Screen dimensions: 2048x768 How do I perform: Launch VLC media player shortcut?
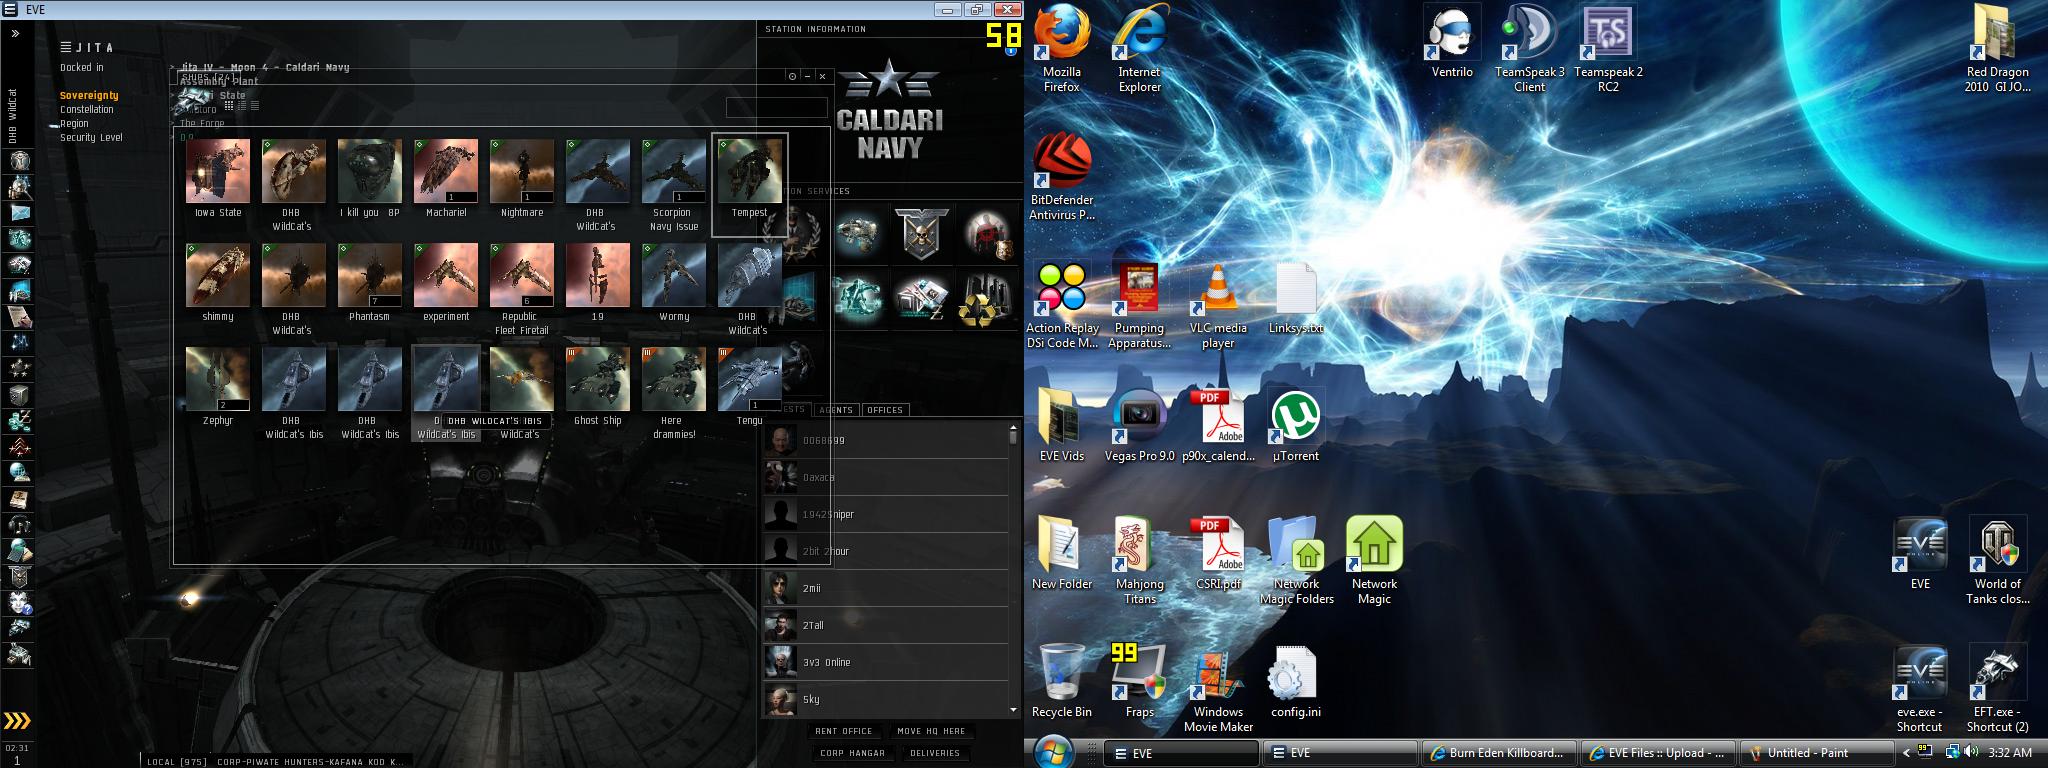click(1217, 305)
